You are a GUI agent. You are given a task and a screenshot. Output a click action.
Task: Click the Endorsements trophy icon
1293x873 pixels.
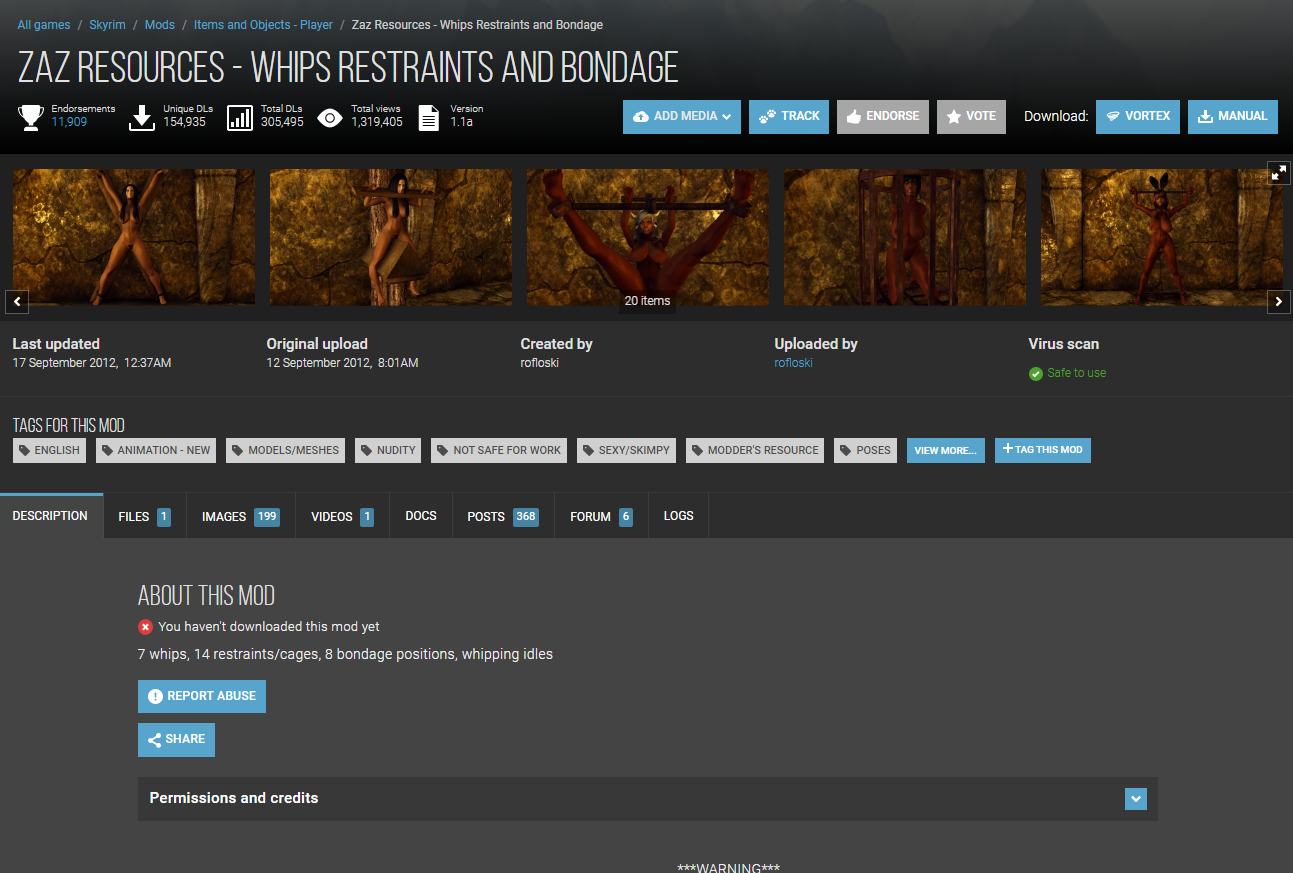(30, 117)
